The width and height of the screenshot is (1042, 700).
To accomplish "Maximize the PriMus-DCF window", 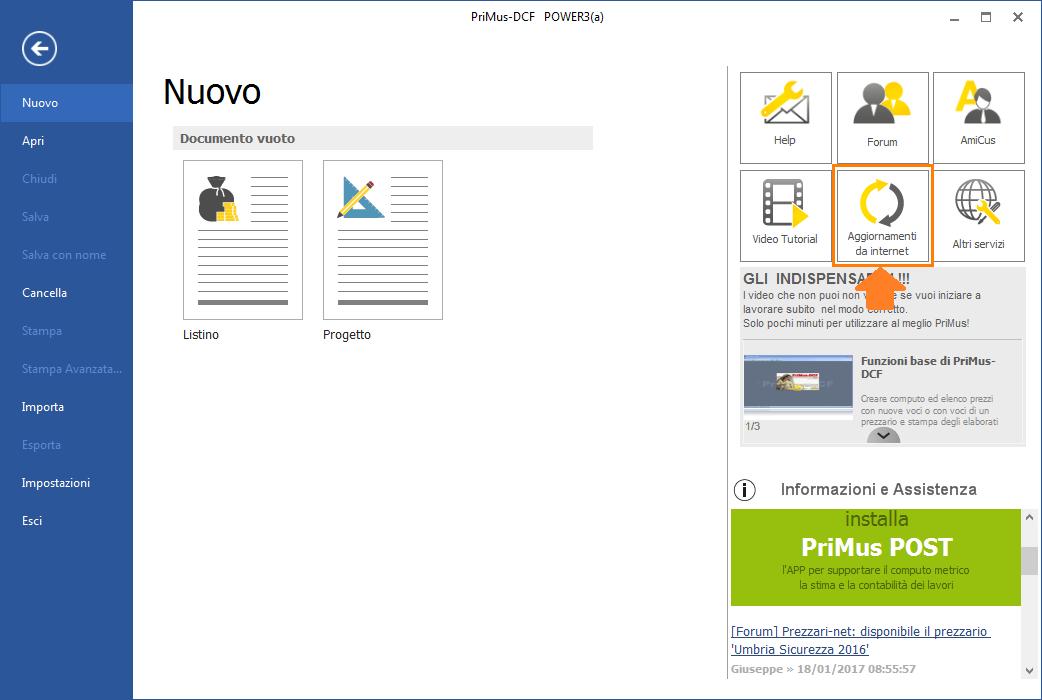I will (986, 18).
